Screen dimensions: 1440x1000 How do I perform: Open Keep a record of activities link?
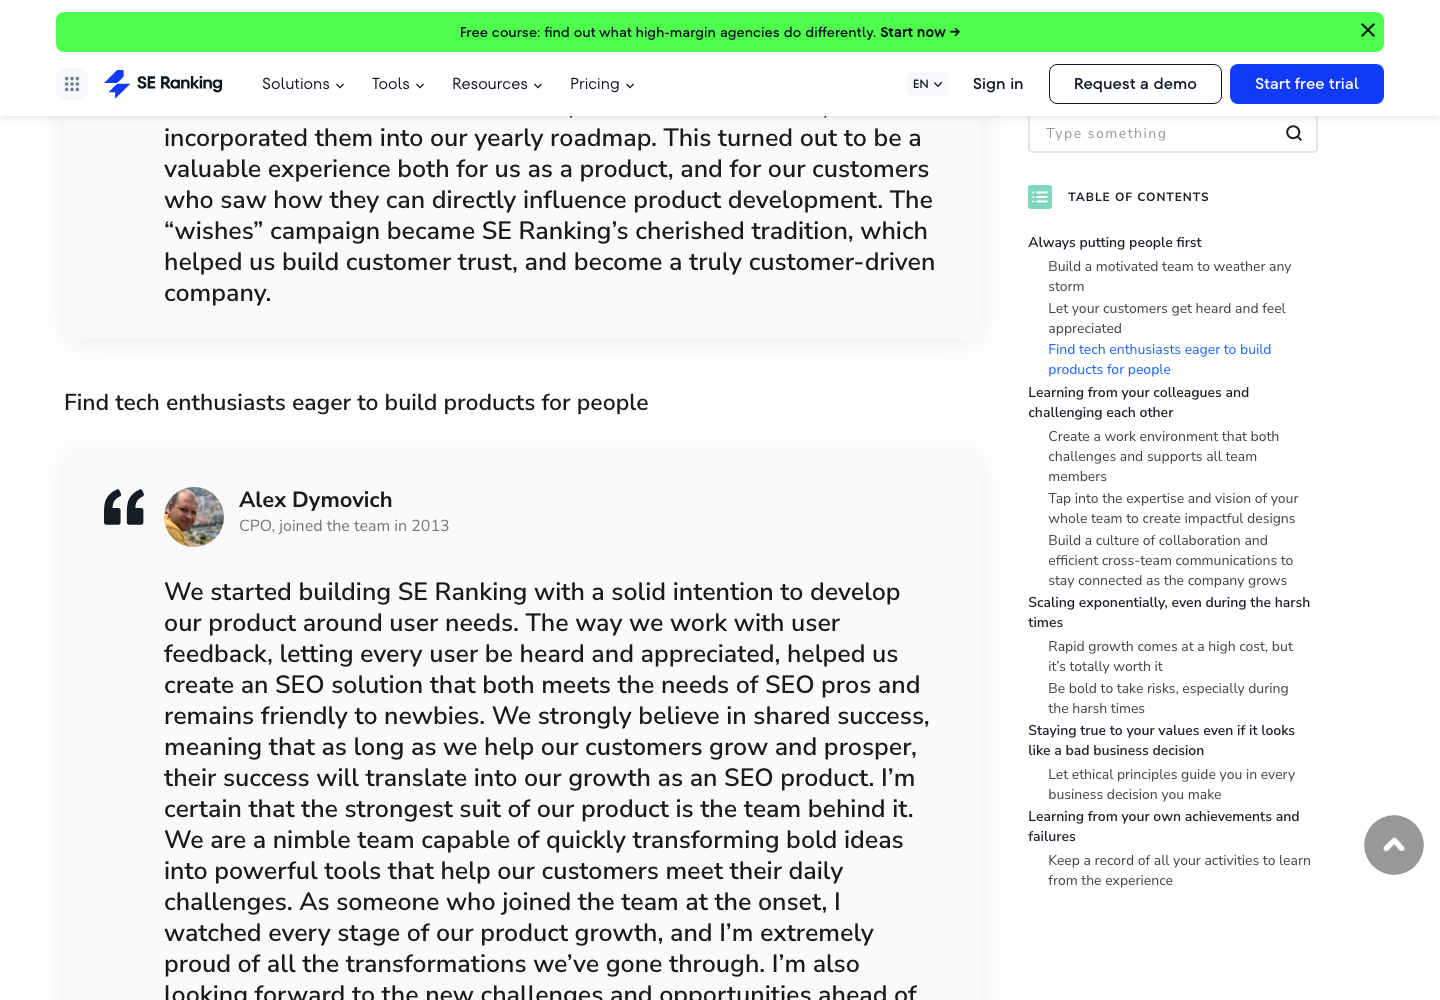1179,870
